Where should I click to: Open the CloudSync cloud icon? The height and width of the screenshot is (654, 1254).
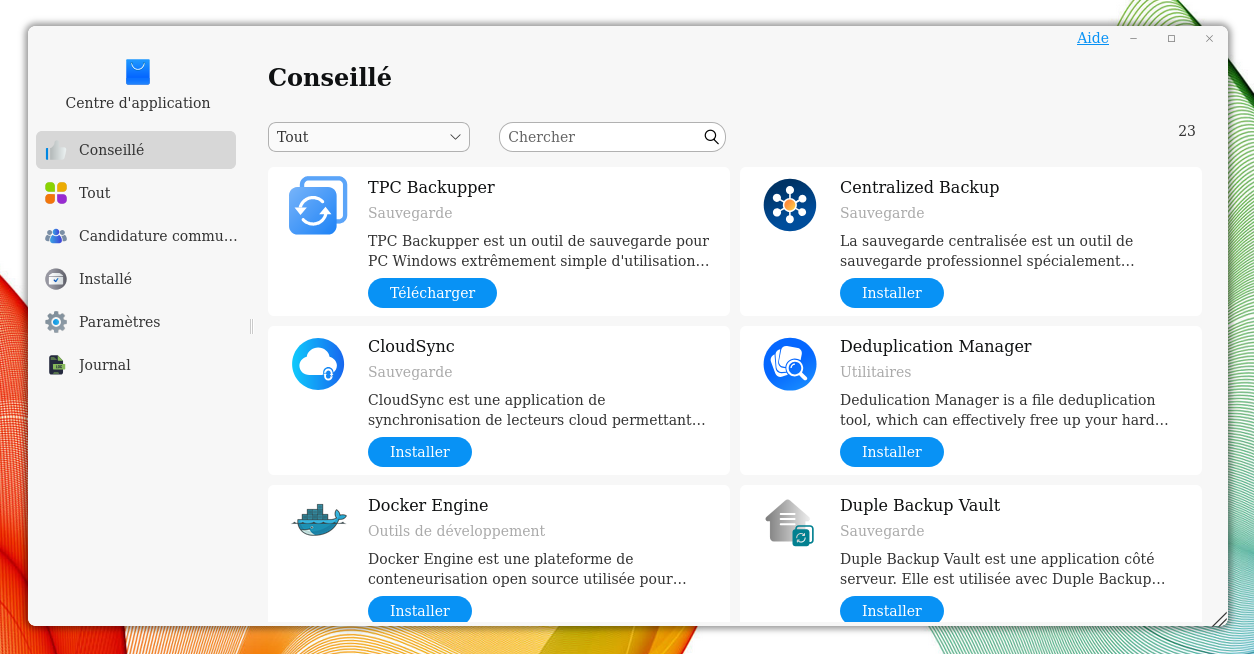(317, 364)
